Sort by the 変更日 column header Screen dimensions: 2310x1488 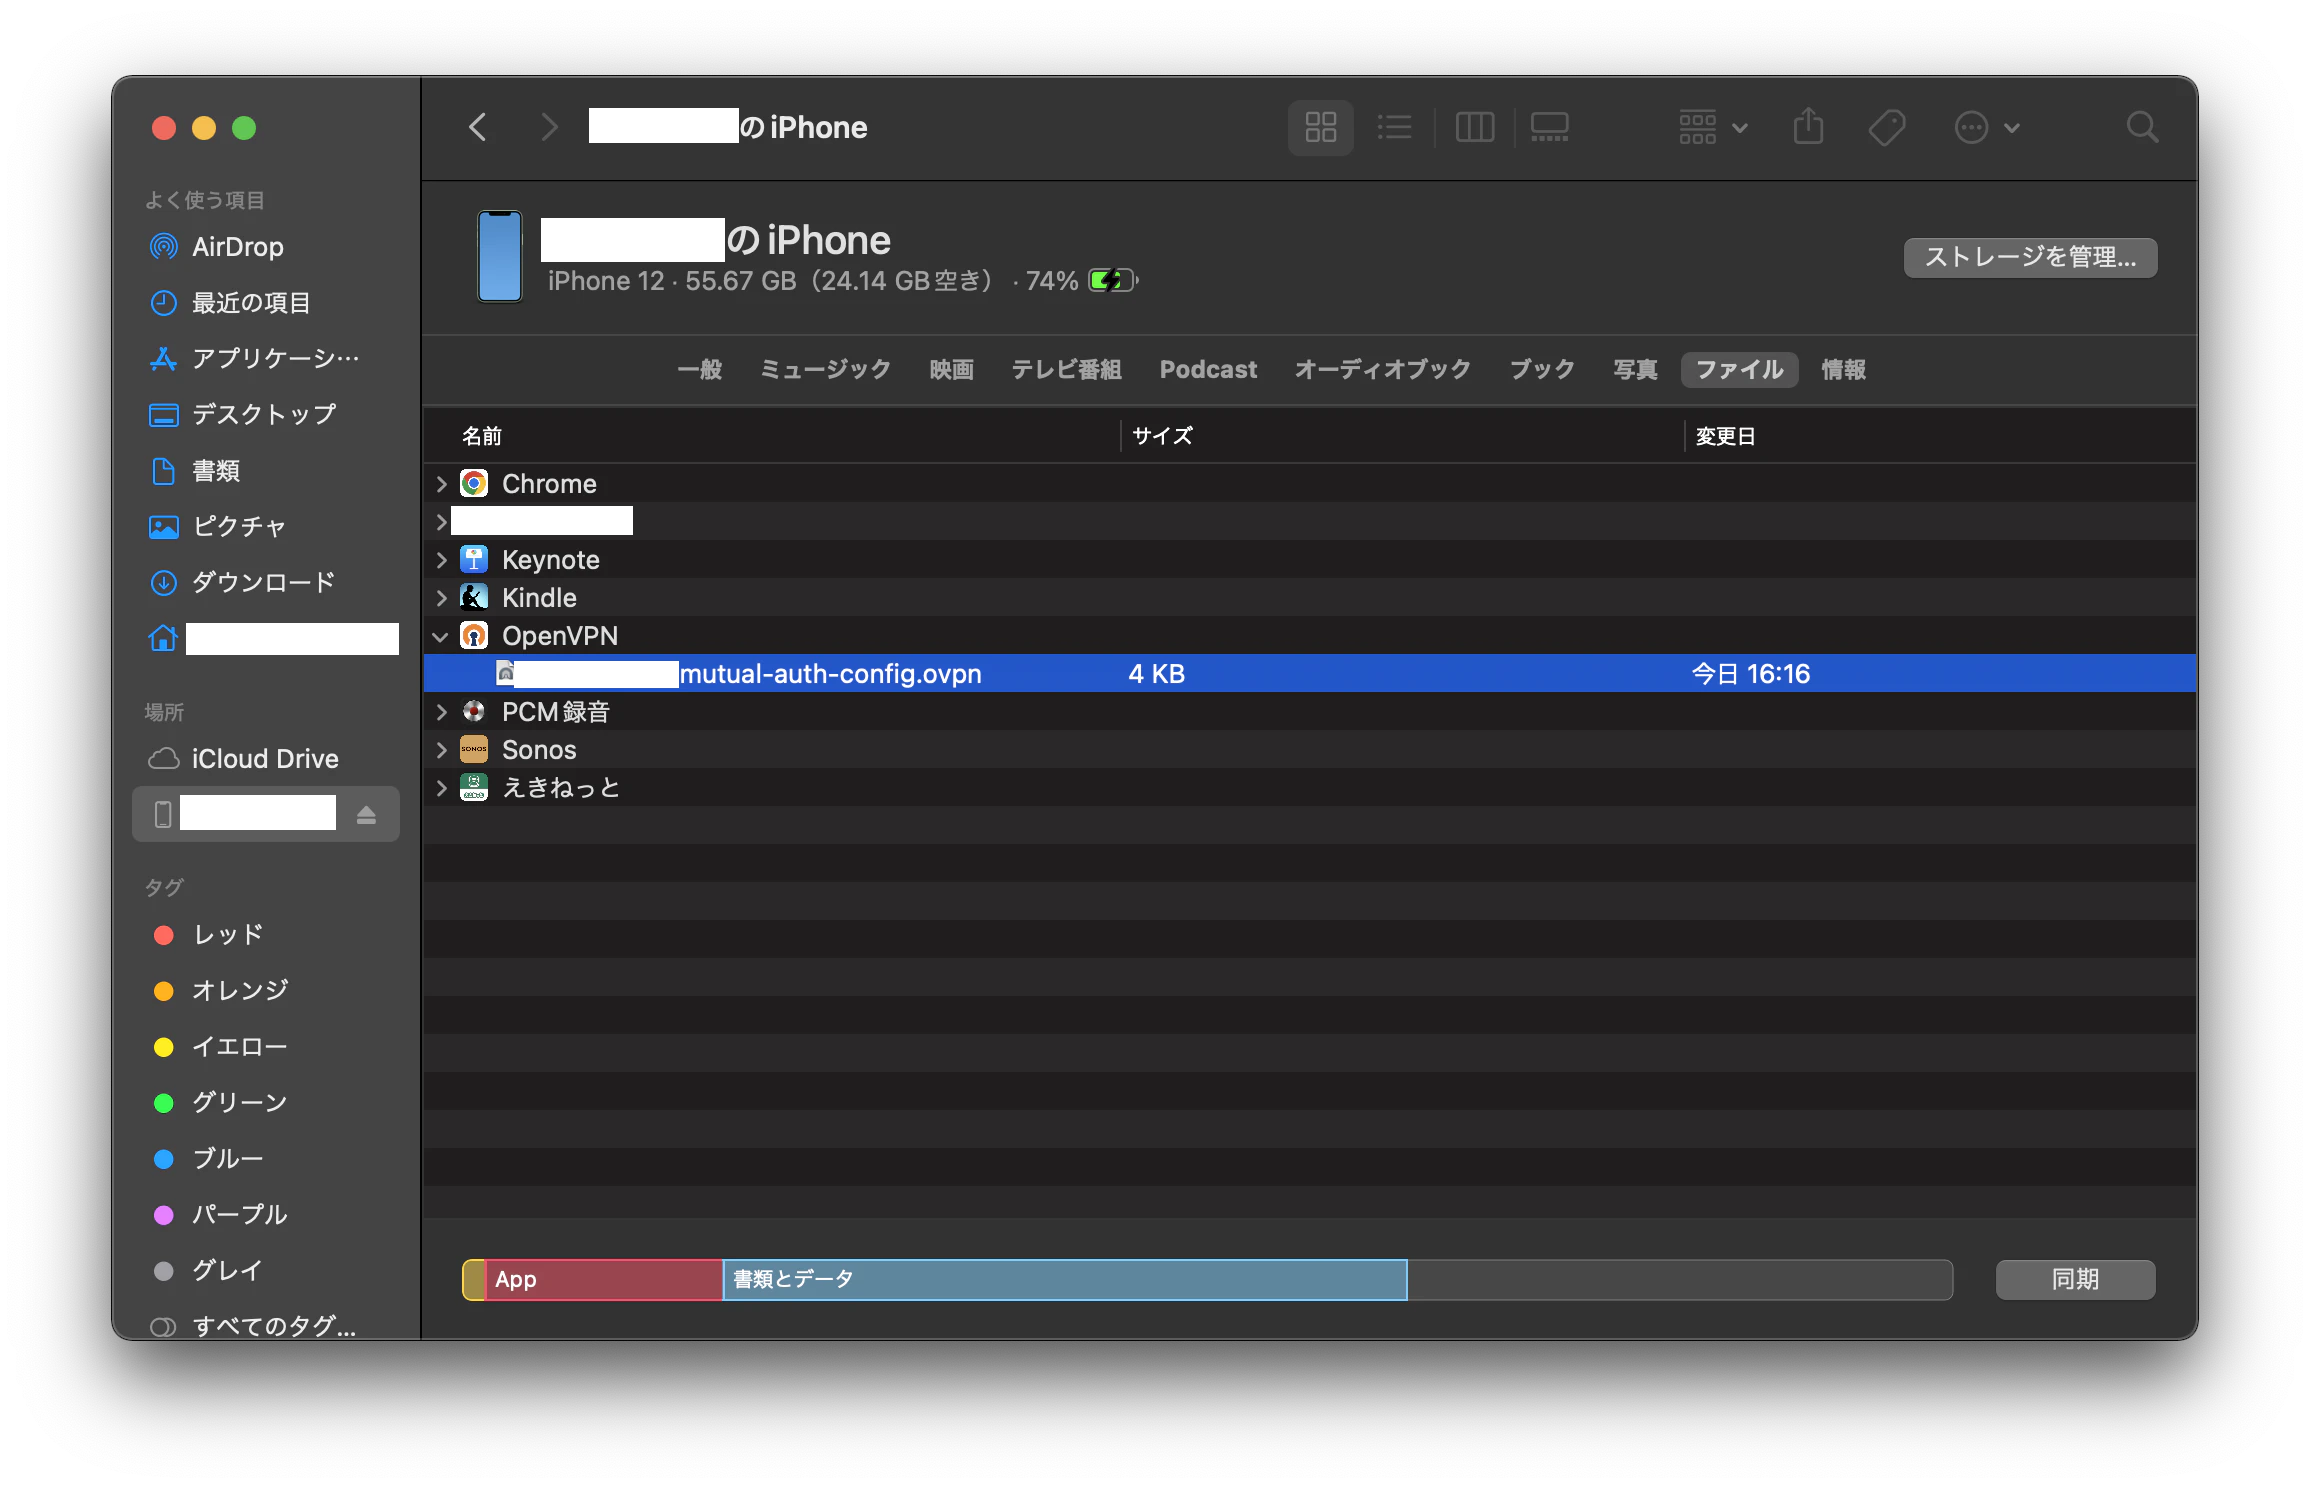(1725, 436)
